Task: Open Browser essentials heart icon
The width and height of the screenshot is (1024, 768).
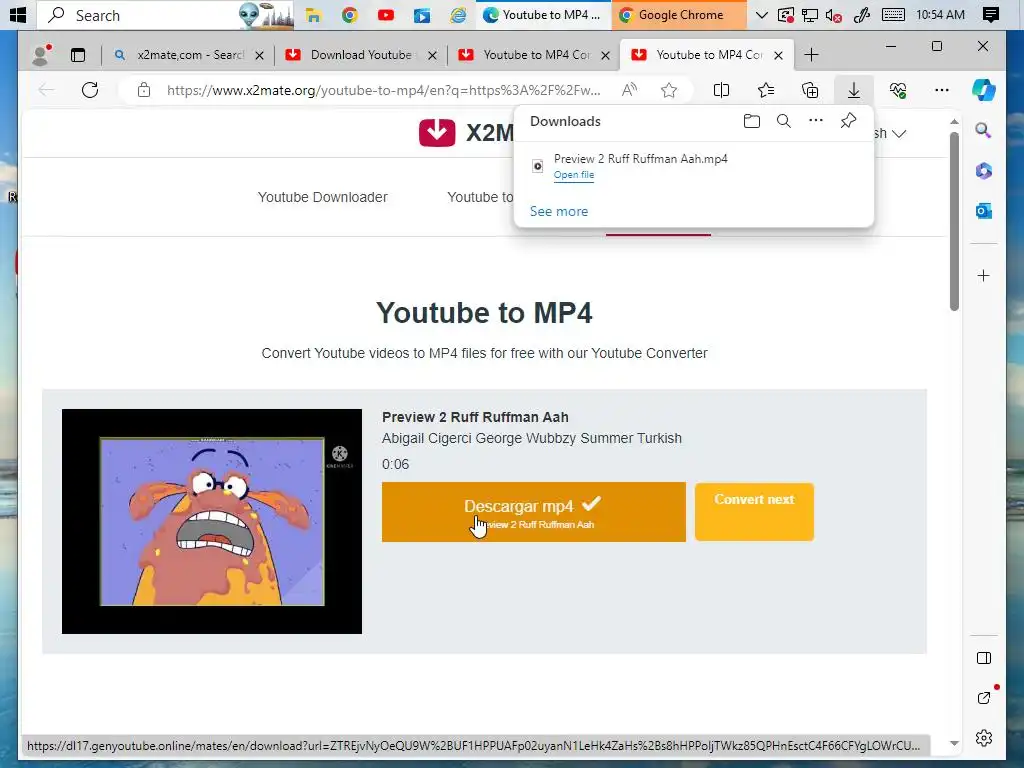Action: (898, 90)
